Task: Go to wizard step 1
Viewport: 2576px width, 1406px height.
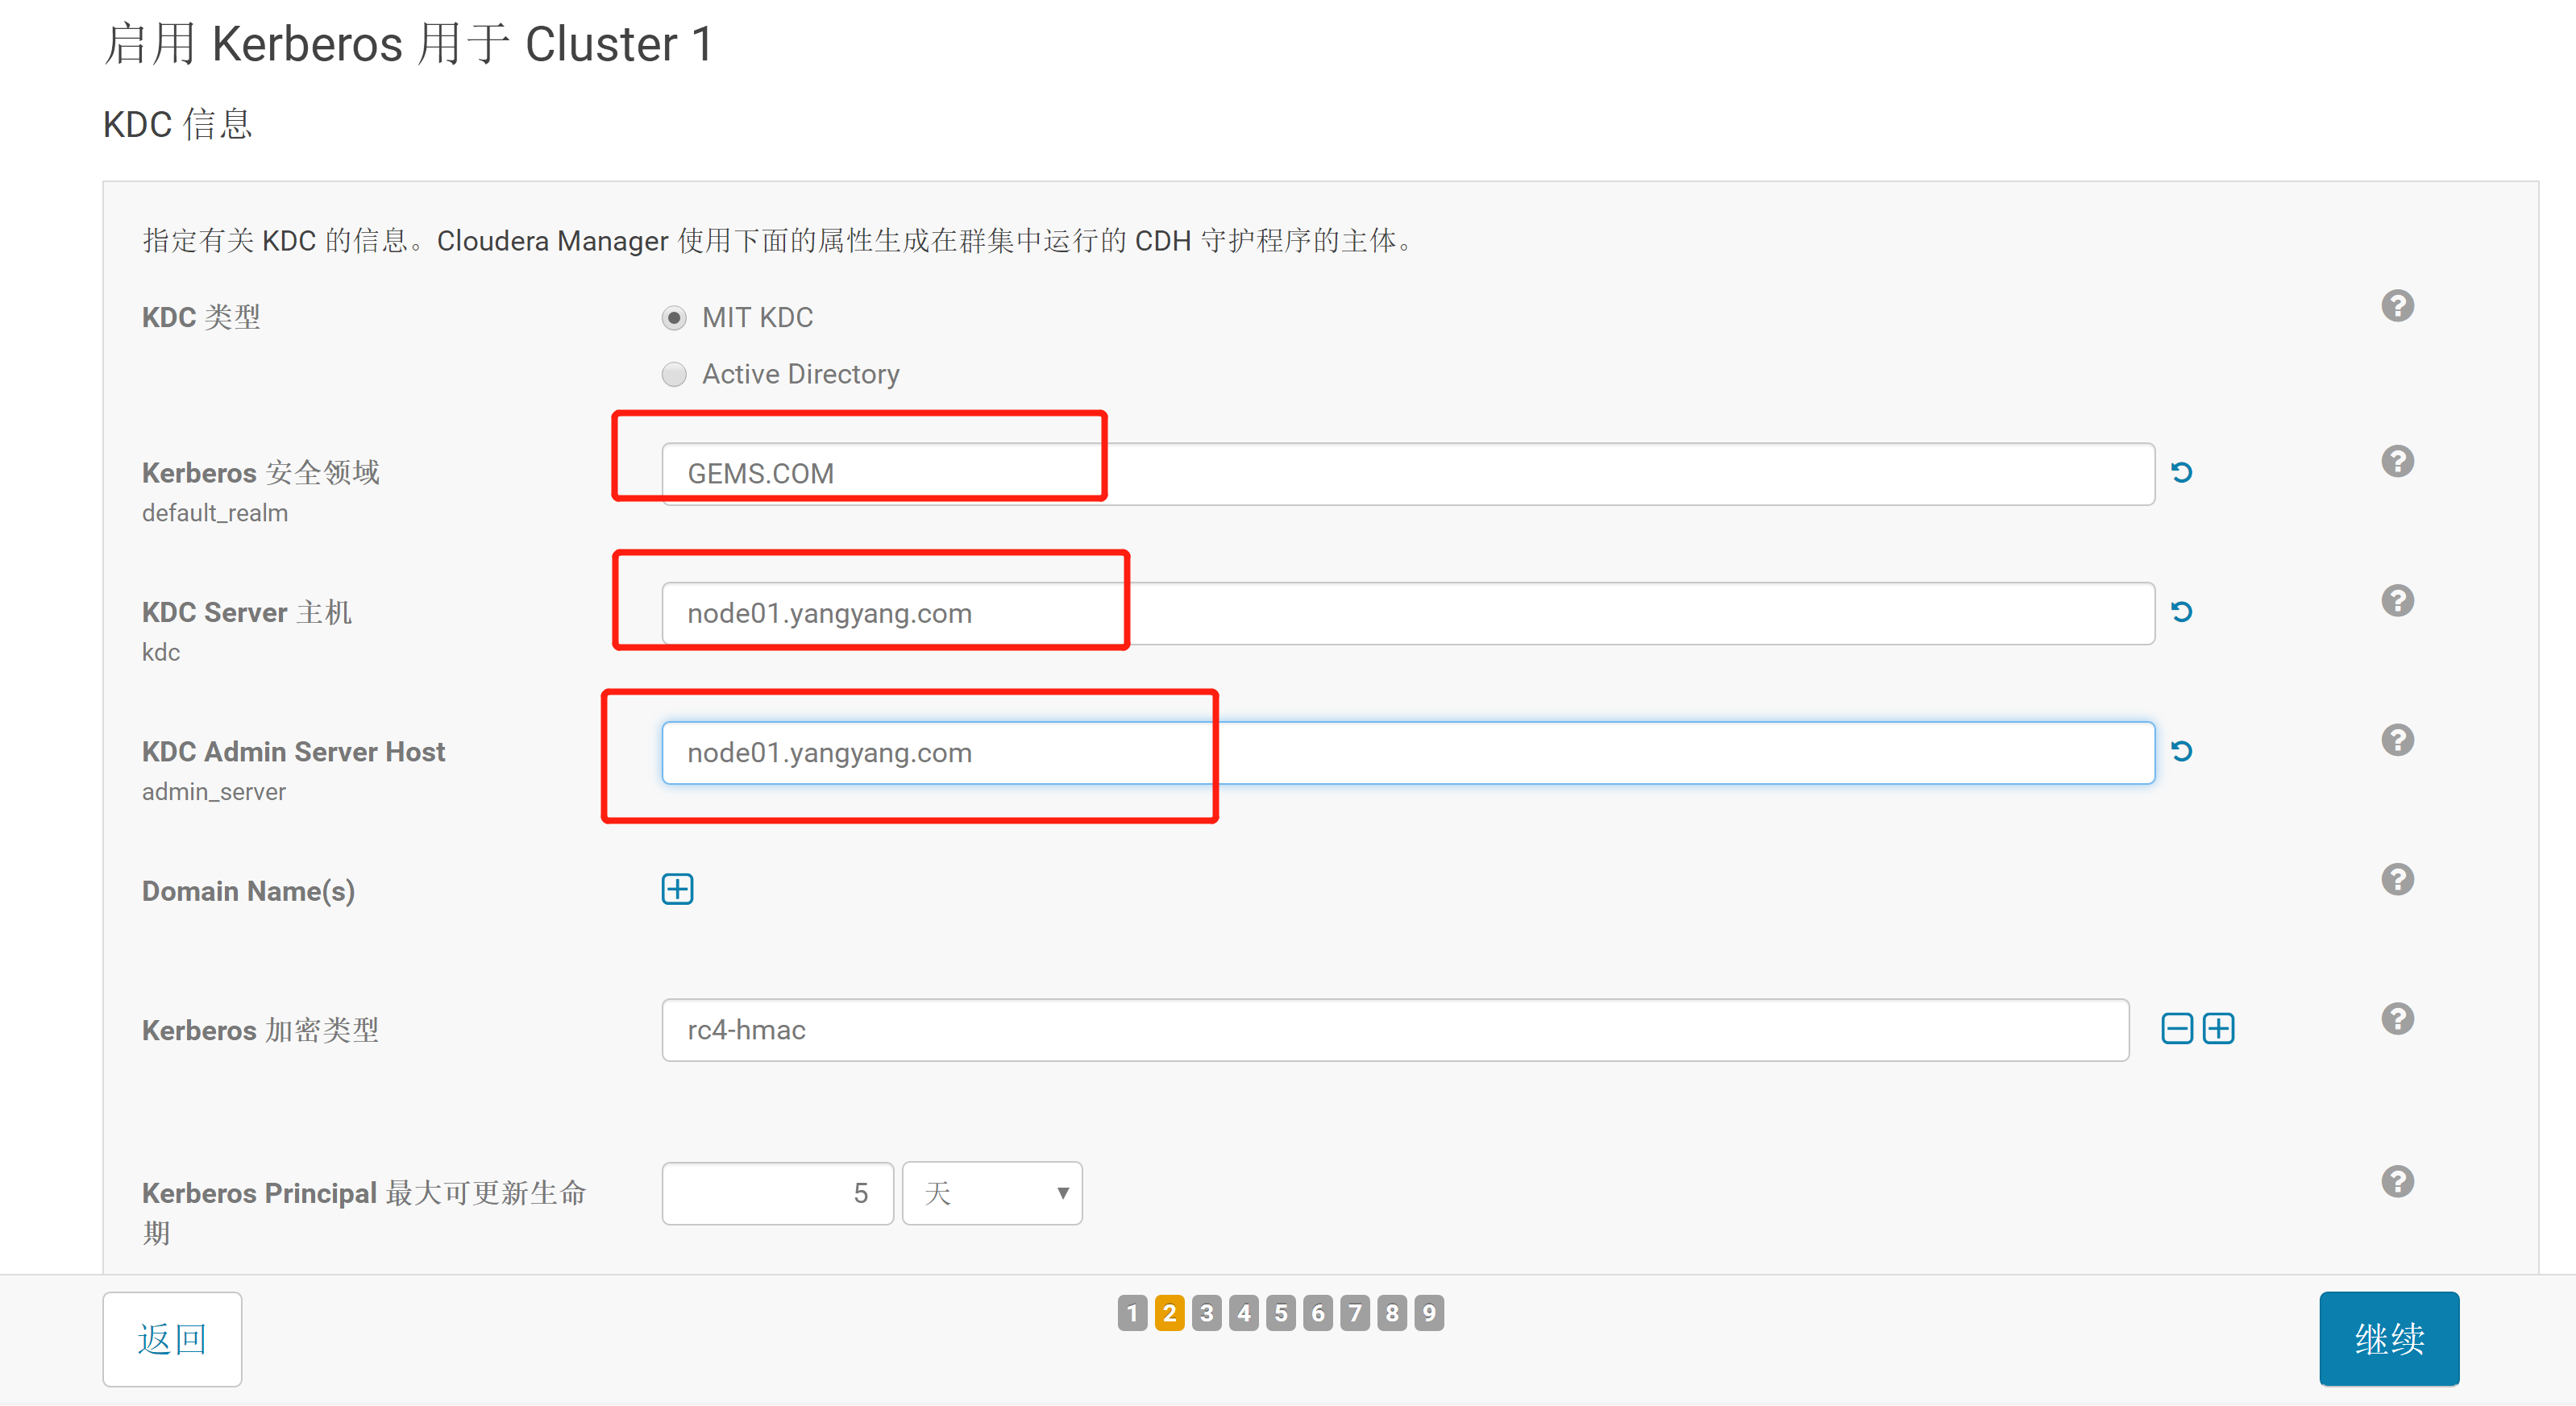Action: (1132, 1313)
